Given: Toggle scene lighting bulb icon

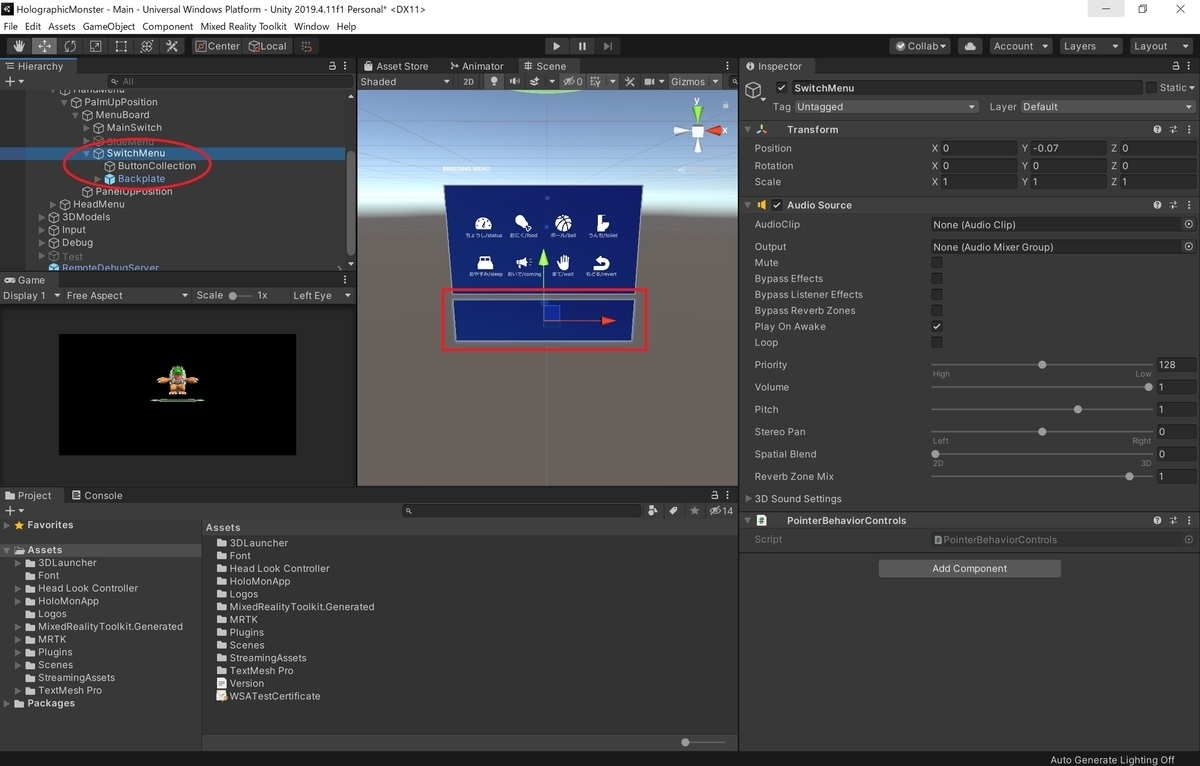Looking at the screenshot, I should [x=493, y=82].
